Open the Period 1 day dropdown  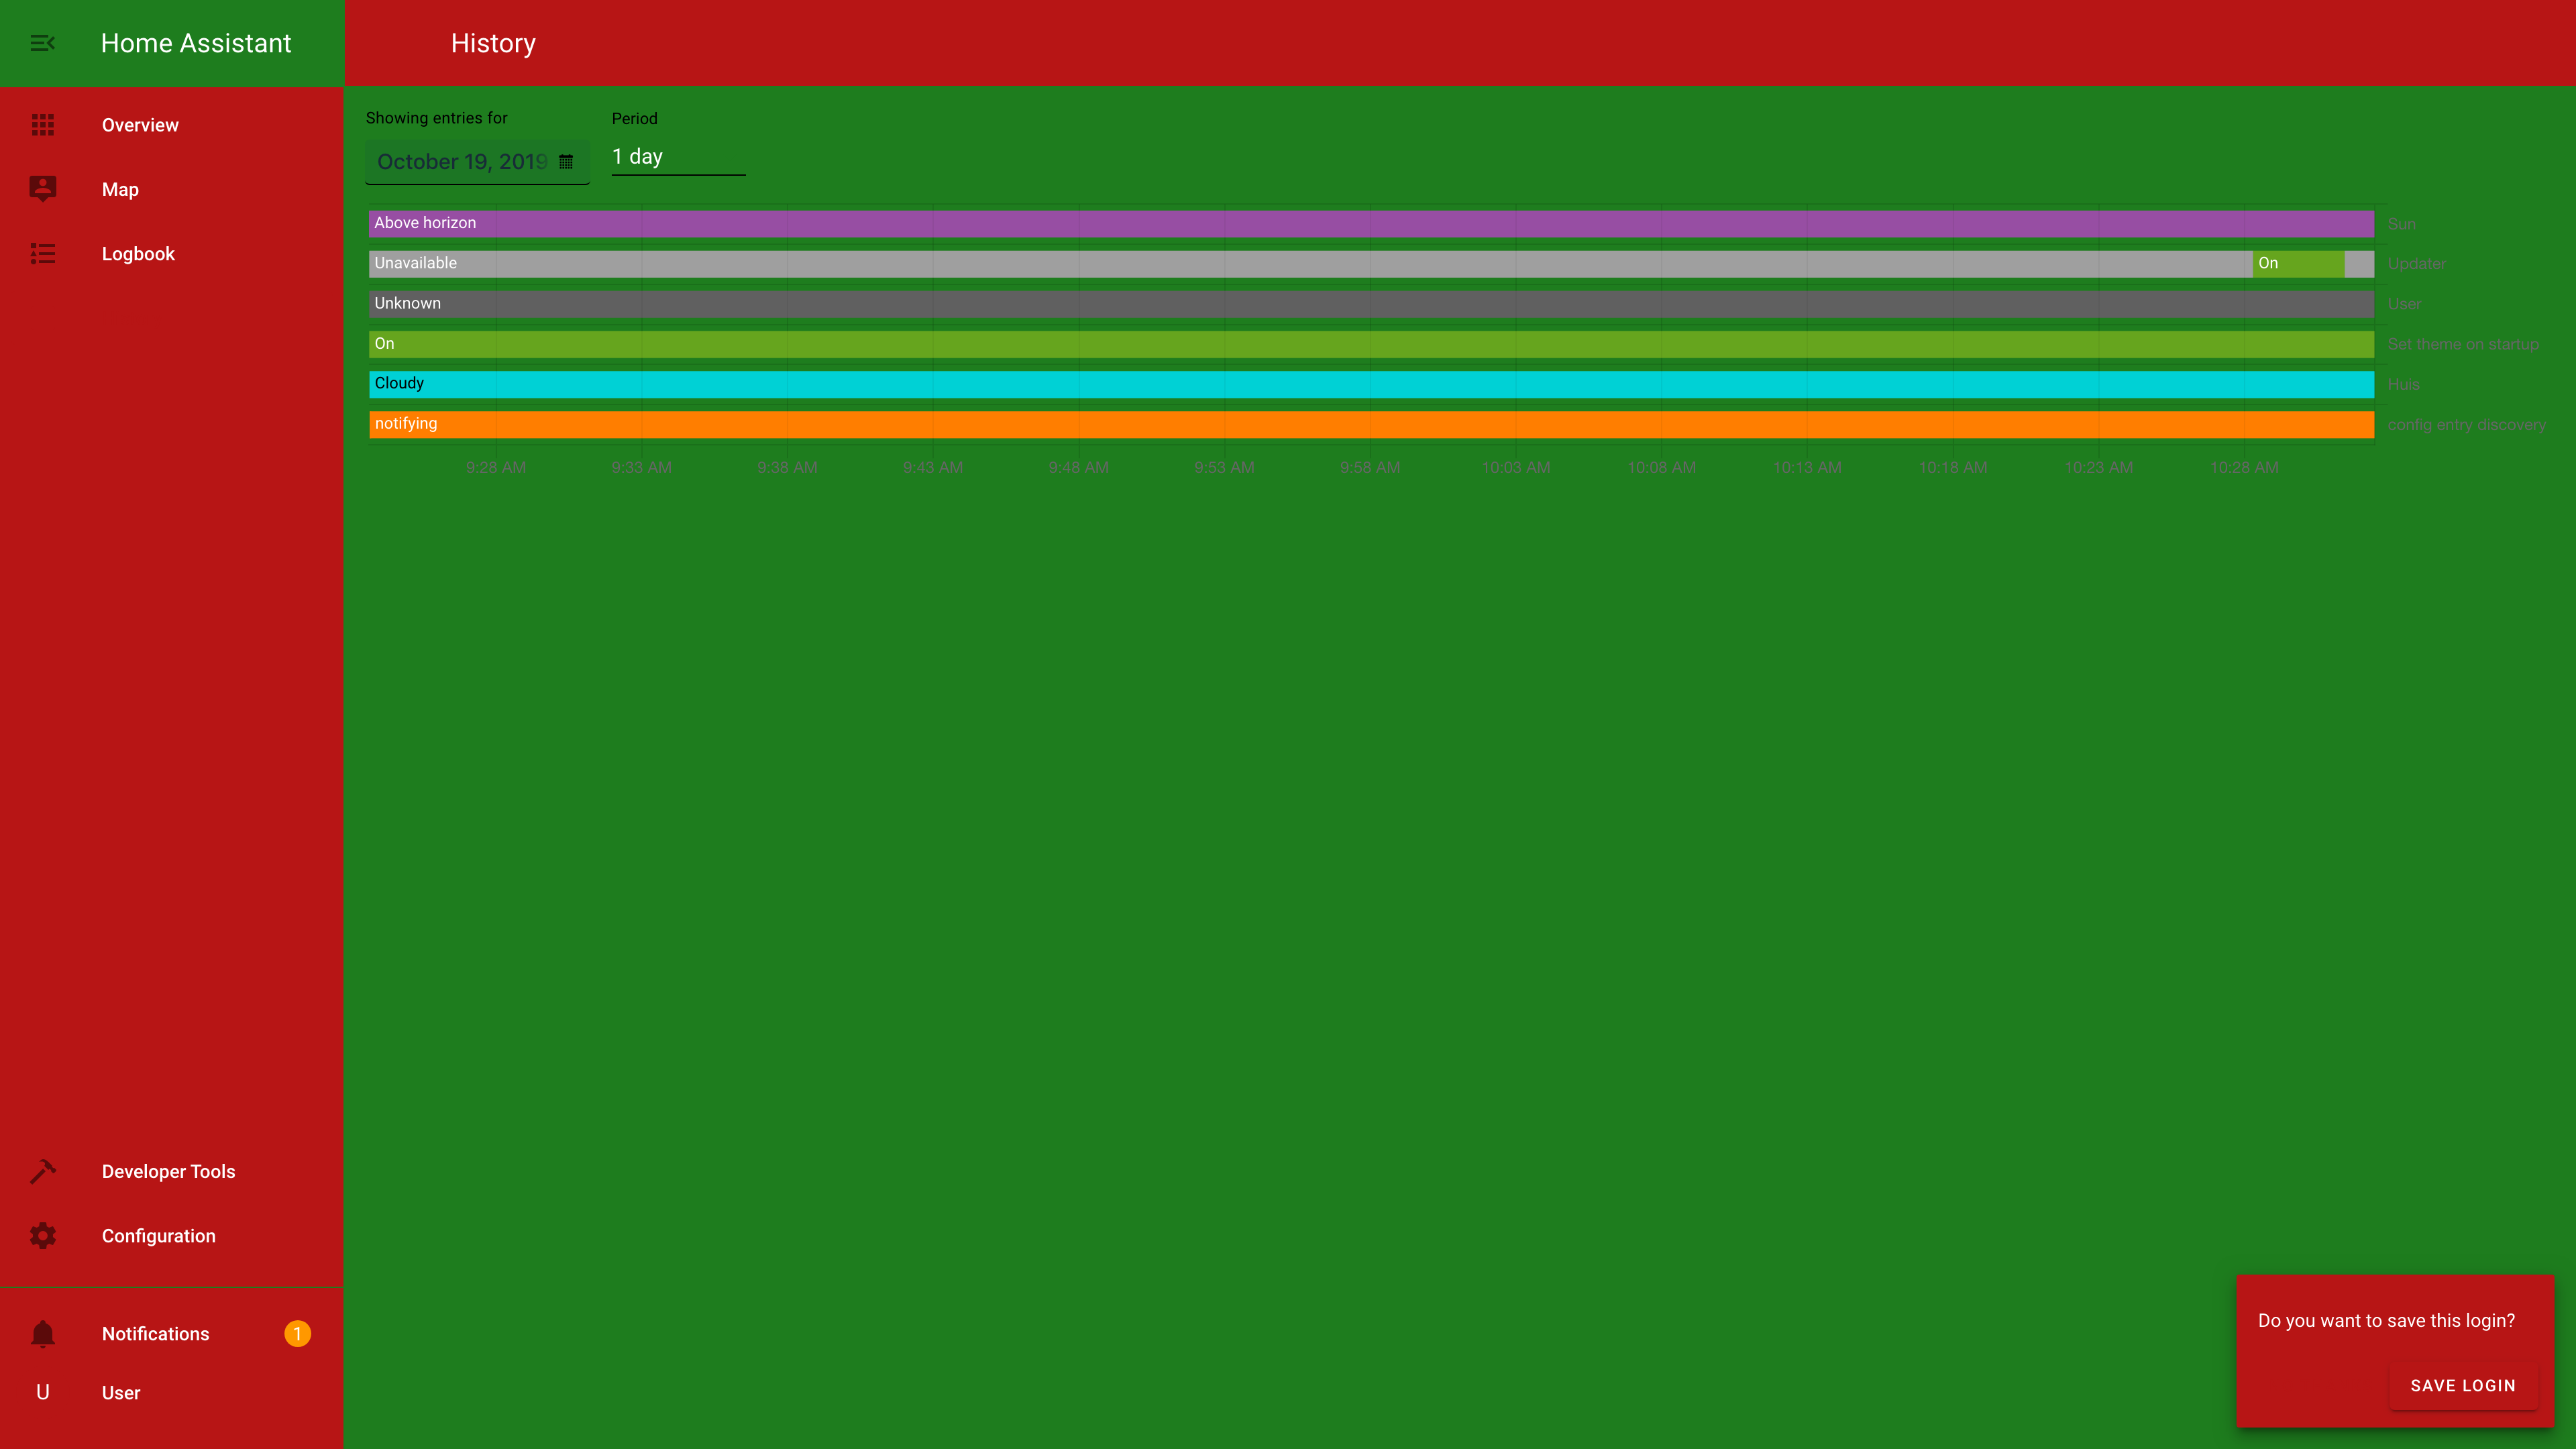[678, 157]
